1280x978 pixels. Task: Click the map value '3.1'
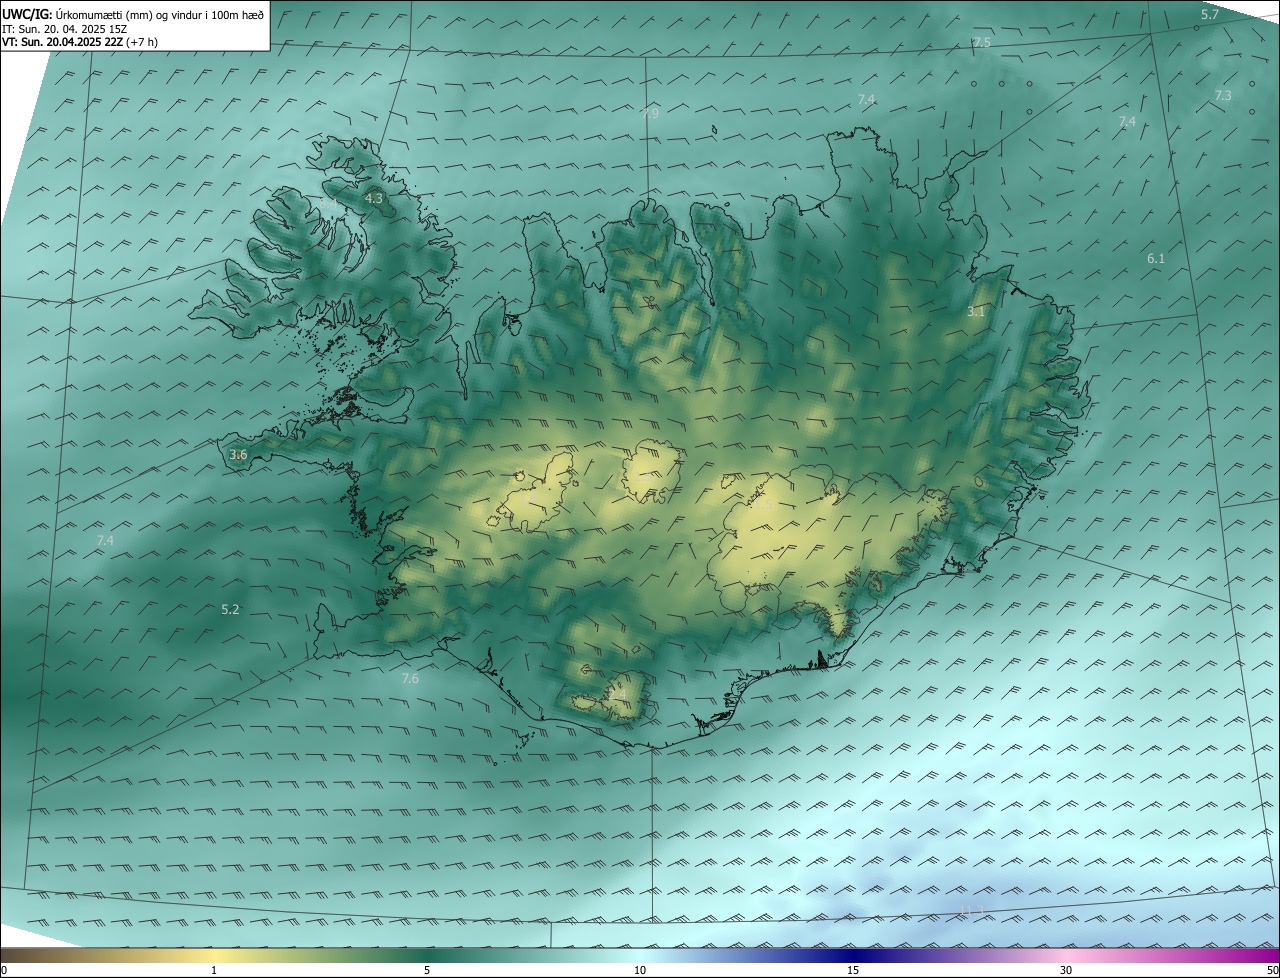click(976, 312)
